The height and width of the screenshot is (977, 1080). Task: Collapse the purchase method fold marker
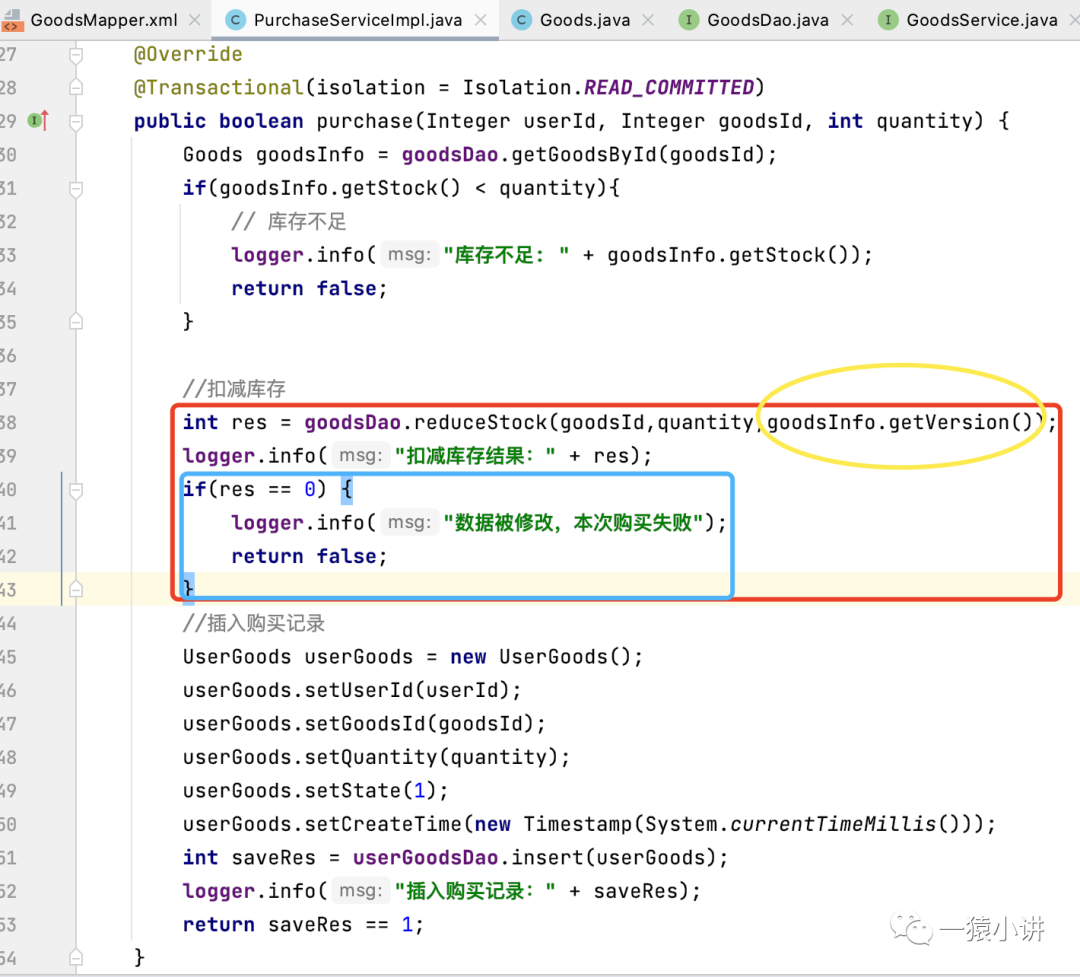(76, 121)
